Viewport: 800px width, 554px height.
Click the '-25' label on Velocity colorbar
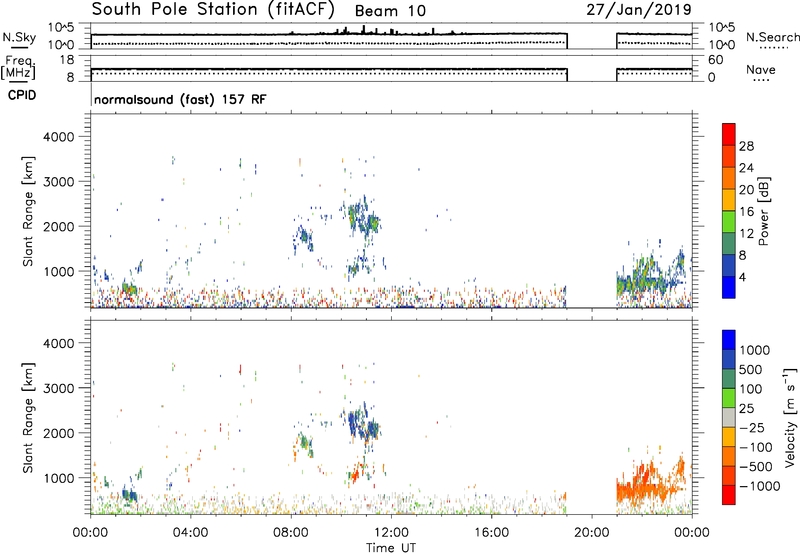point(752,428)
